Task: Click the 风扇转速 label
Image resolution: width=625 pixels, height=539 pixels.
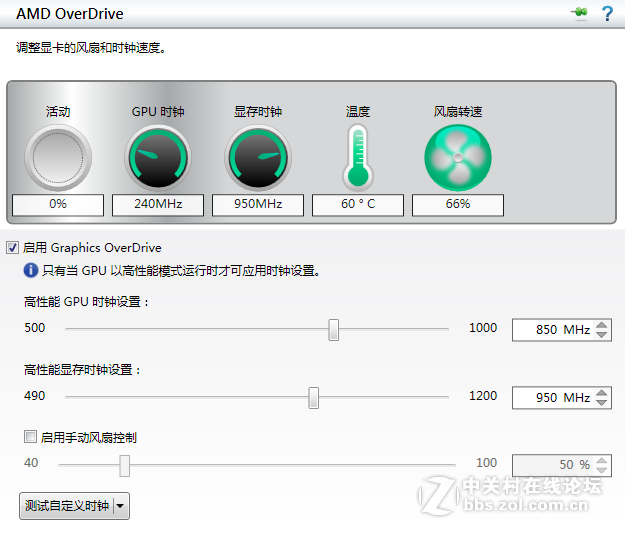Action: pos(458,111)
